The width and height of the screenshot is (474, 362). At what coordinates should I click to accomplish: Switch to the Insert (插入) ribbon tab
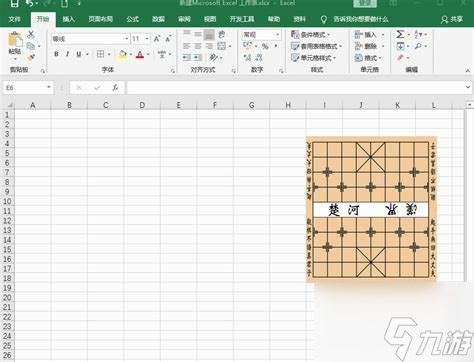[x=69, y=19]
